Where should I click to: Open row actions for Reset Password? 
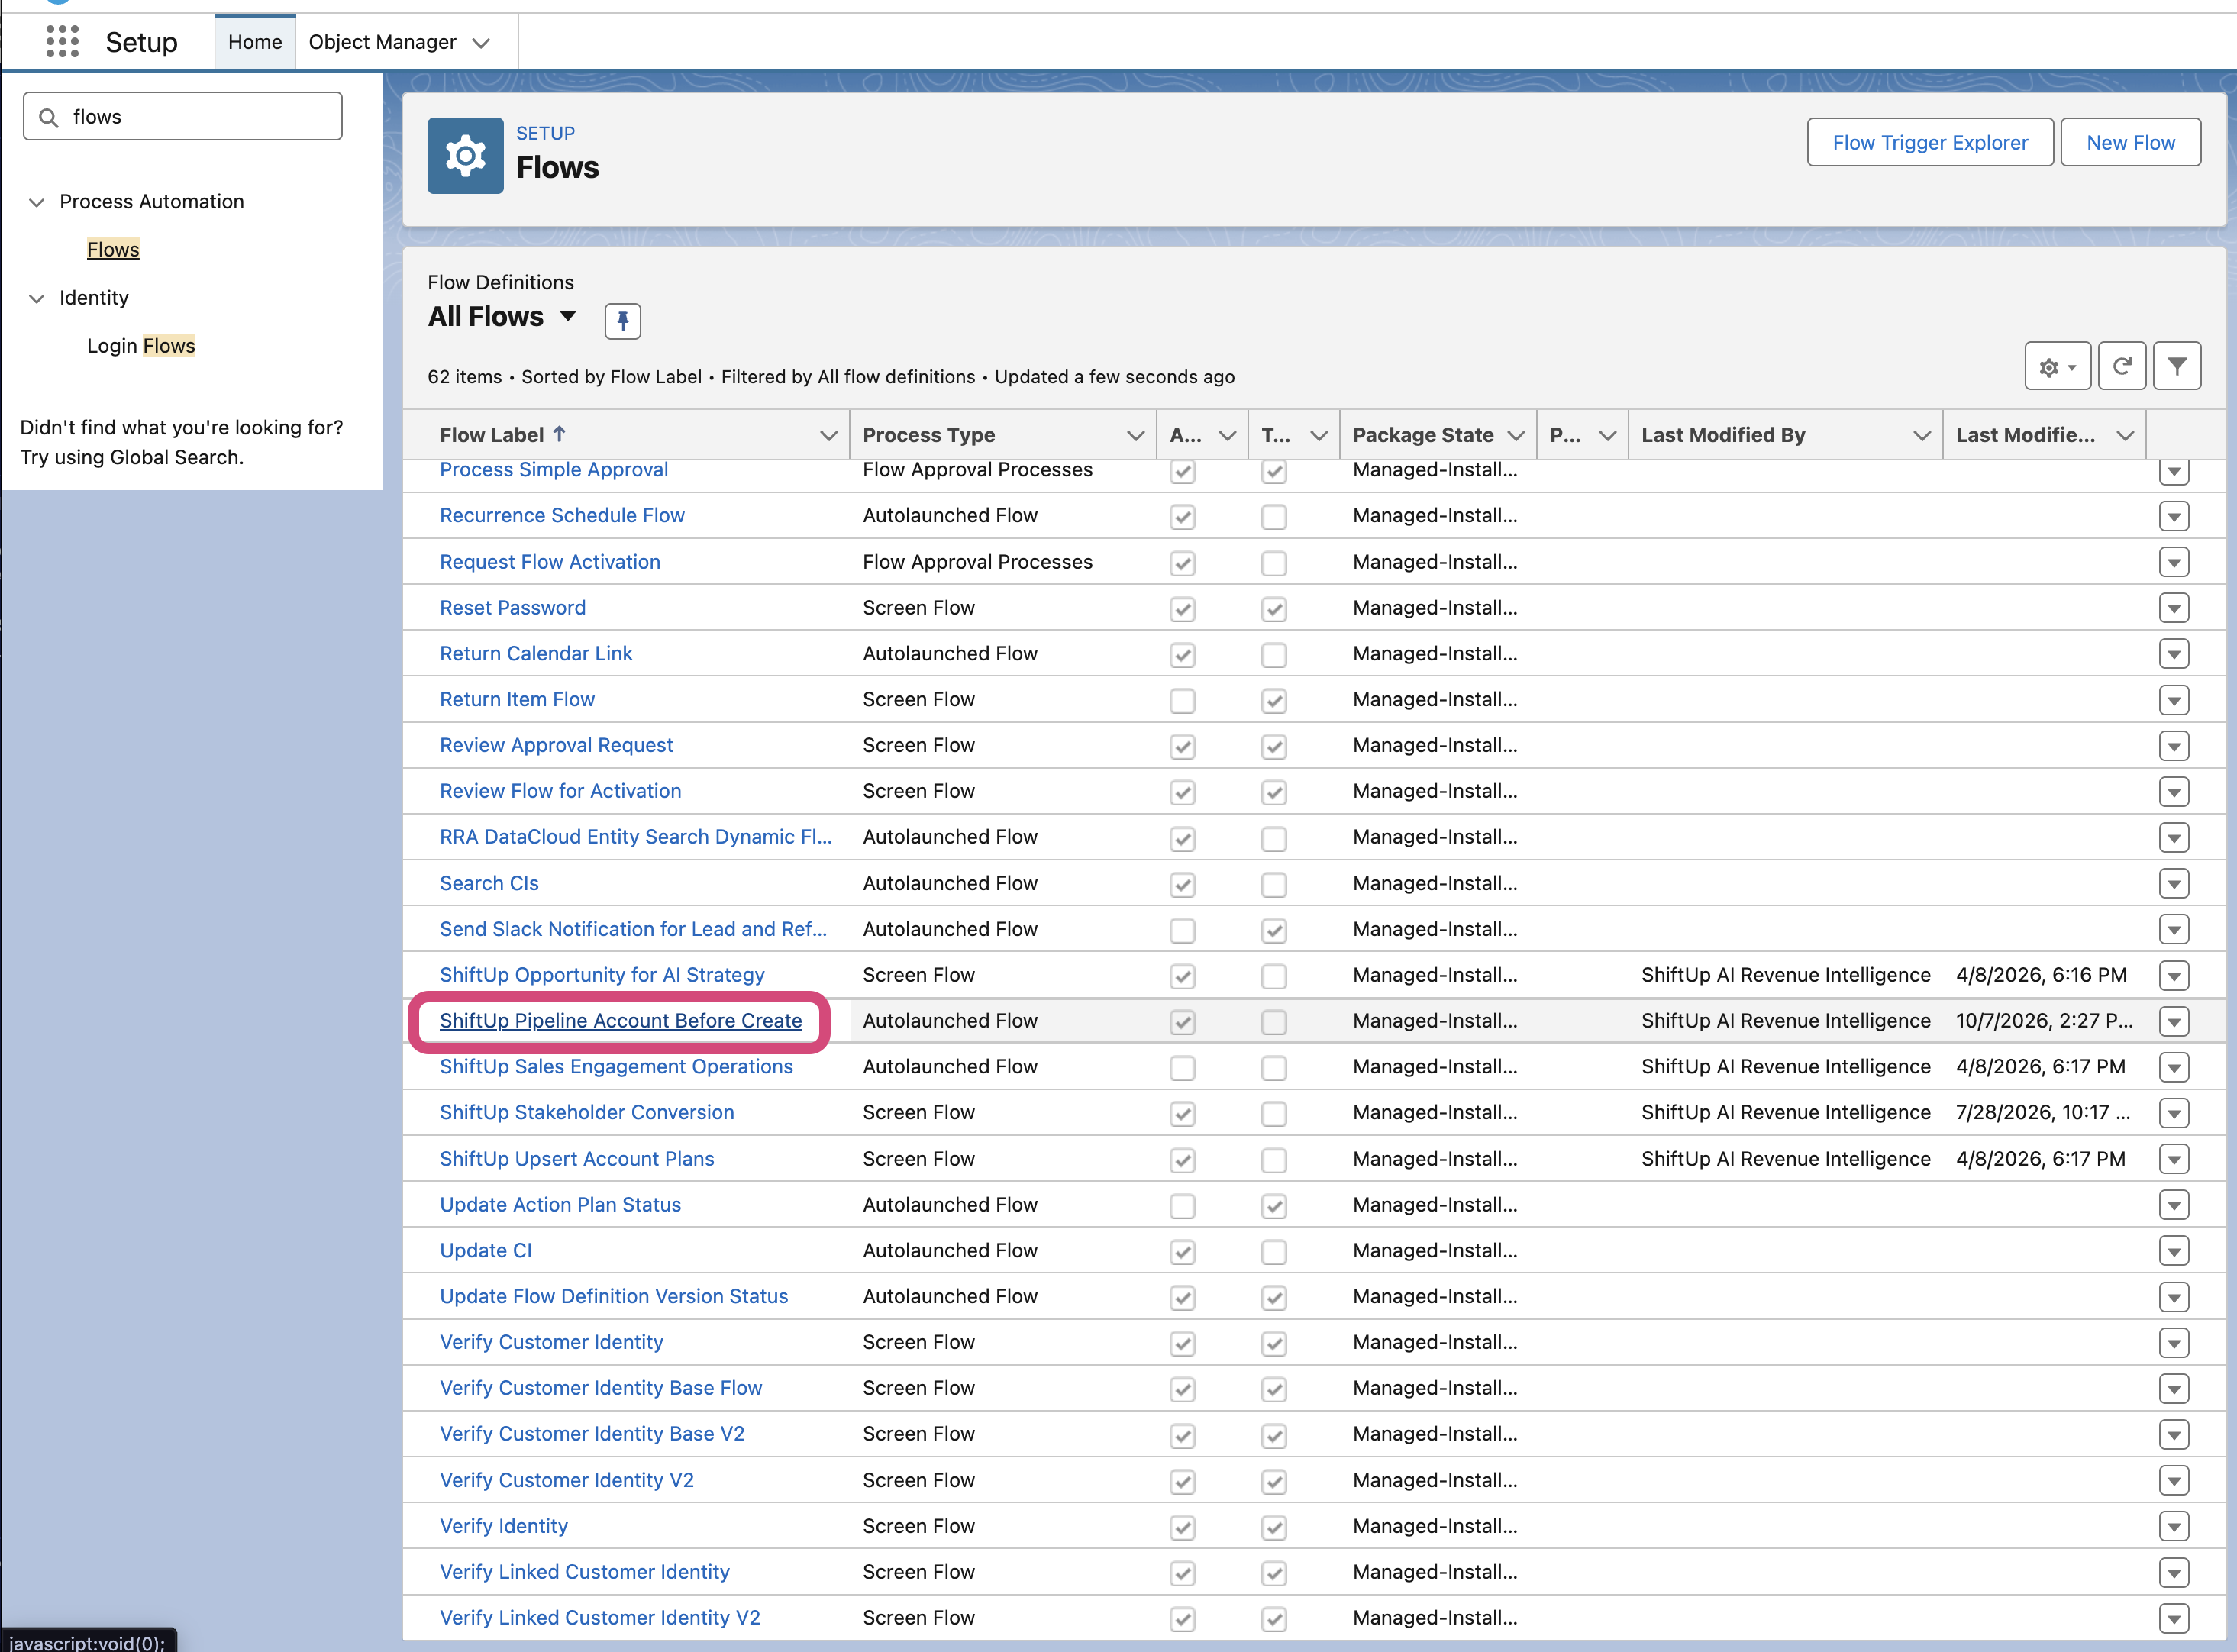pos(2174,608)
